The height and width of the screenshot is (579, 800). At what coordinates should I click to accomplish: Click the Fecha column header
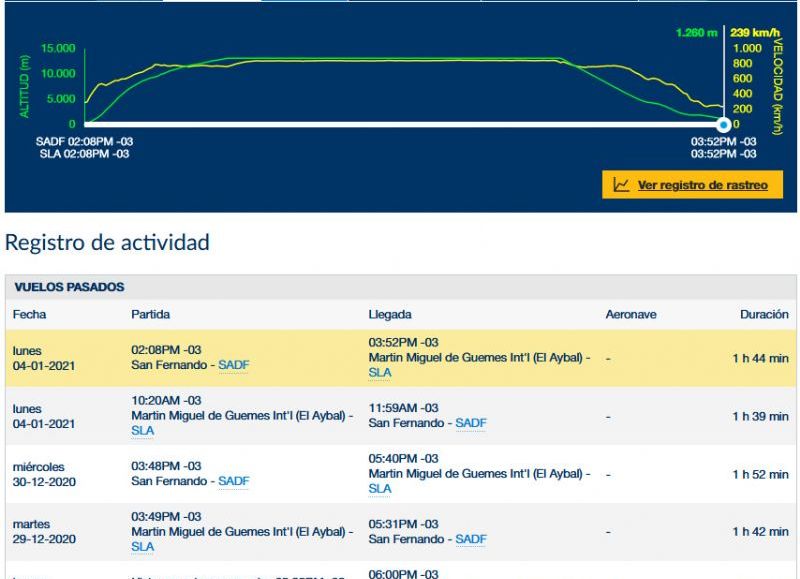coord(29,314)
